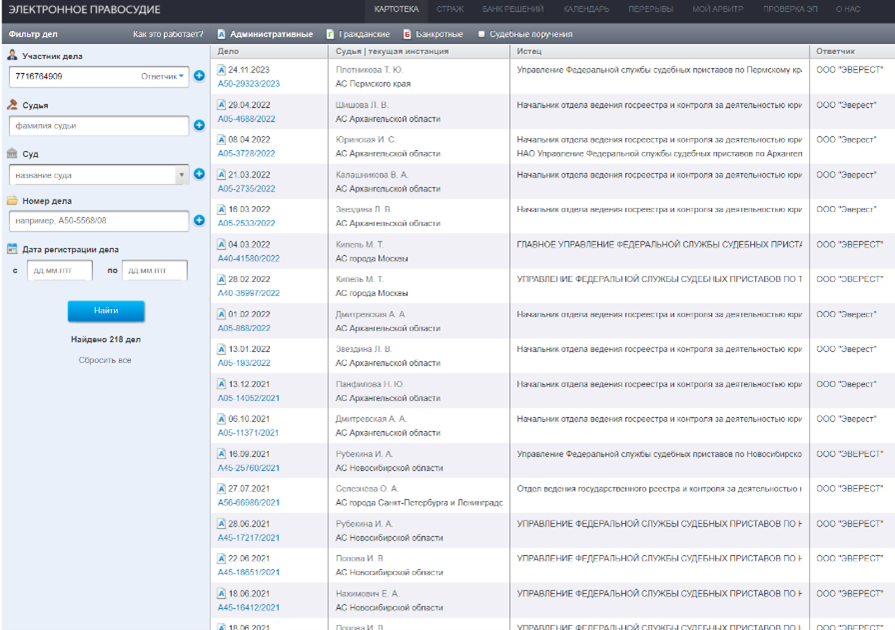Expand the court name dropdown arrow

pos(181,175)
